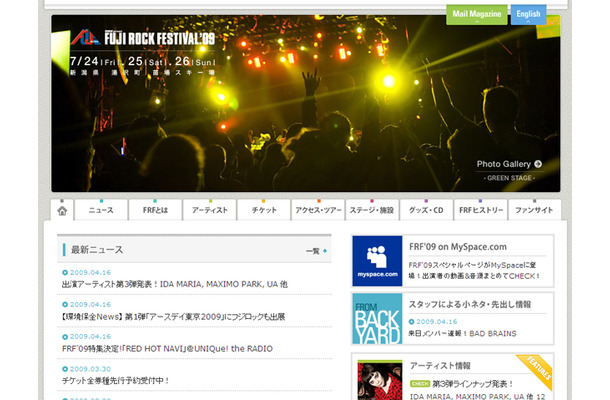Open the myspace.com logo thumbnail
Screen dimensions: 610x400
(377, 261)
